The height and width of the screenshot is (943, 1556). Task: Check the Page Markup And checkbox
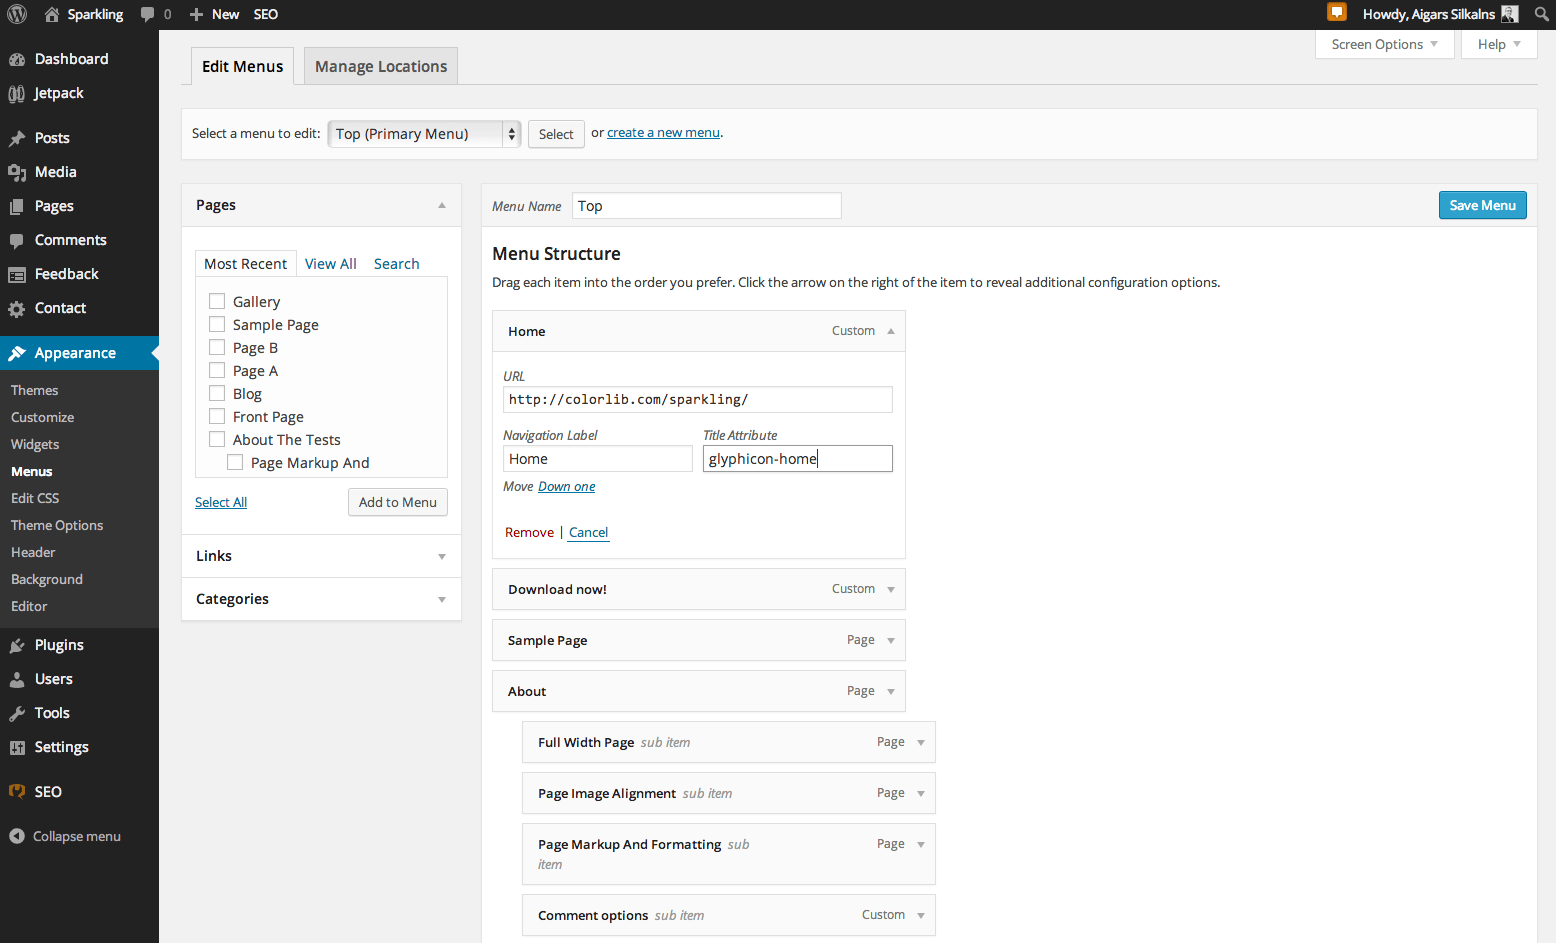tap(235, 462)
